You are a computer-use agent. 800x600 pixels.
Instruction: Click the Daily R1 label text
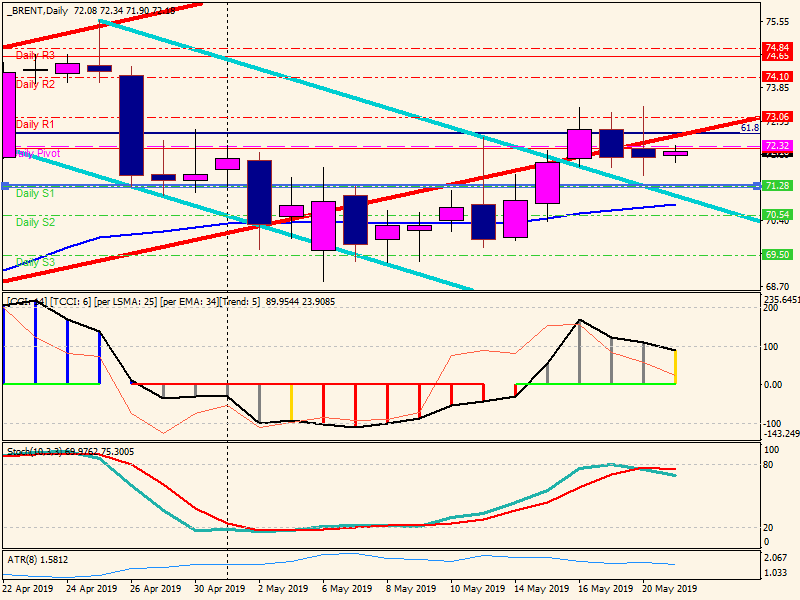(35, 124)
